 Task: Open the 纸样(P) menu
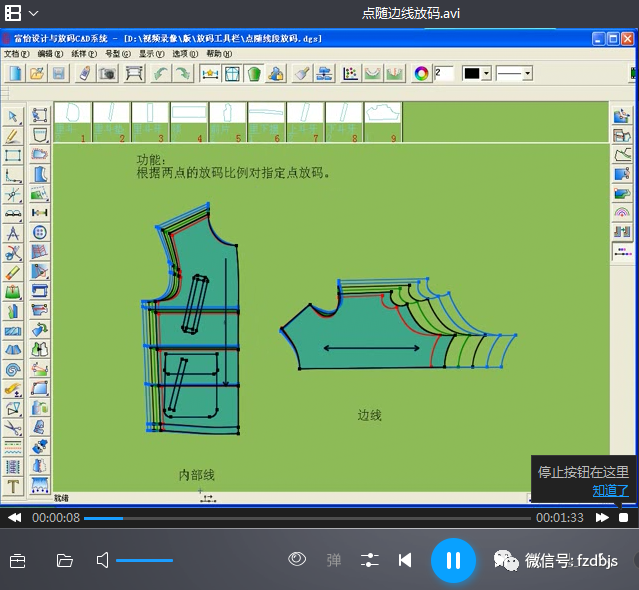(84, 54)
